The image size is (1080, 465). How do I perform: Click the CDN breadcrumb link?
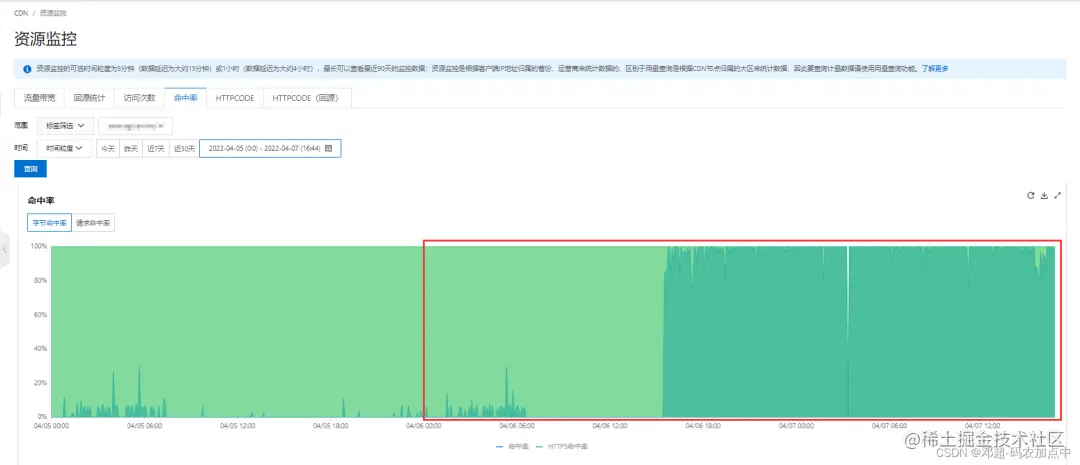point(21,13)
